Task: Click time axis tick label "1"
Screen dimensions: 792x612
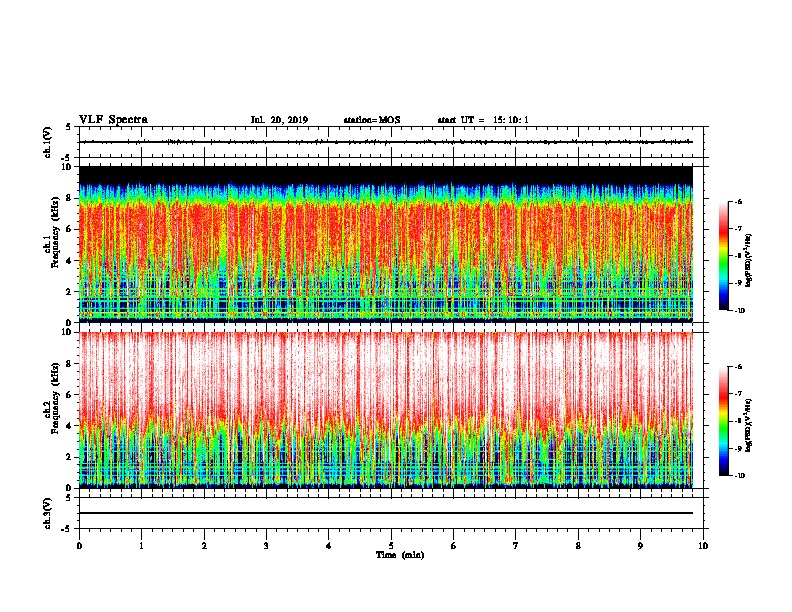Action: point(141,546)
